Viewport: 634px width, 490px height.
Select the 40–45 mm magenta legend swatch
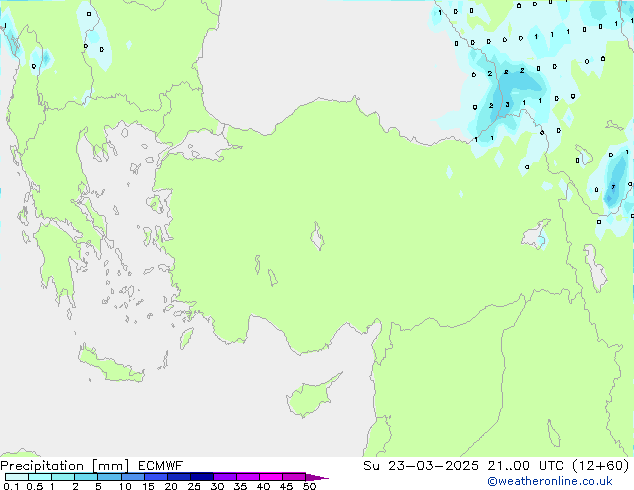271,477
